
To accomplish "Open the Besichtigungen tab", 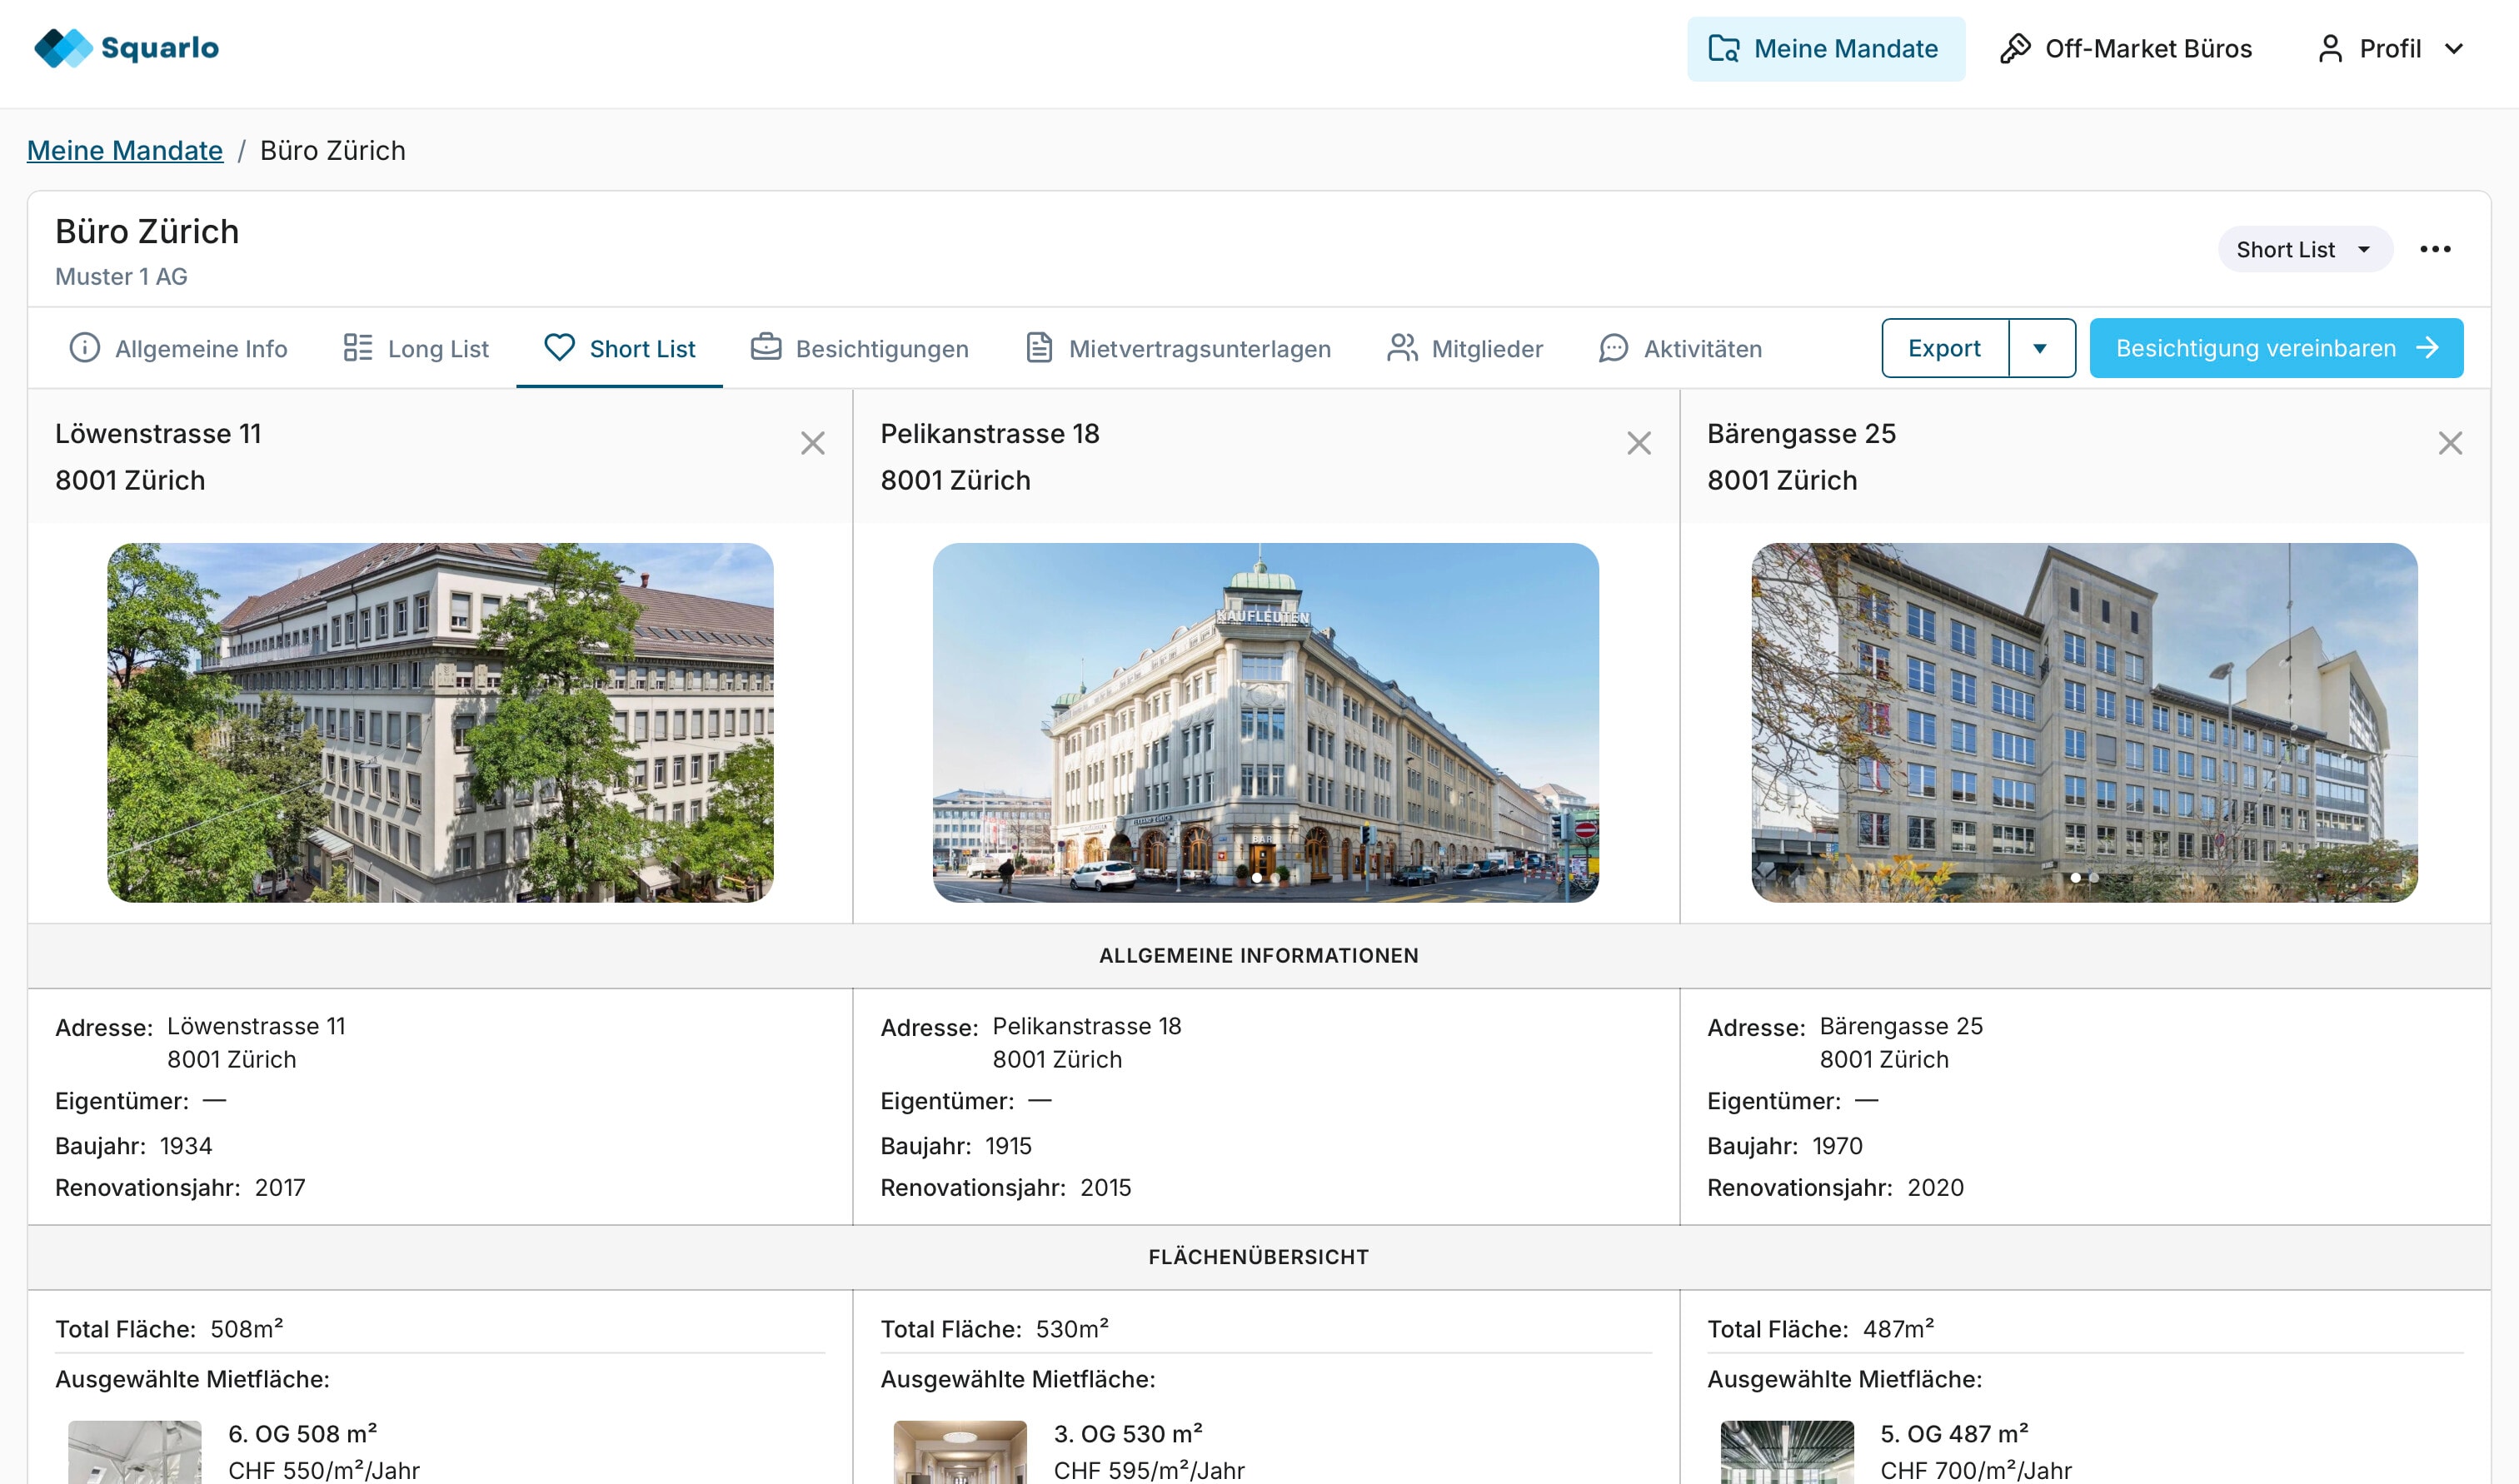I will coord(859,349).
